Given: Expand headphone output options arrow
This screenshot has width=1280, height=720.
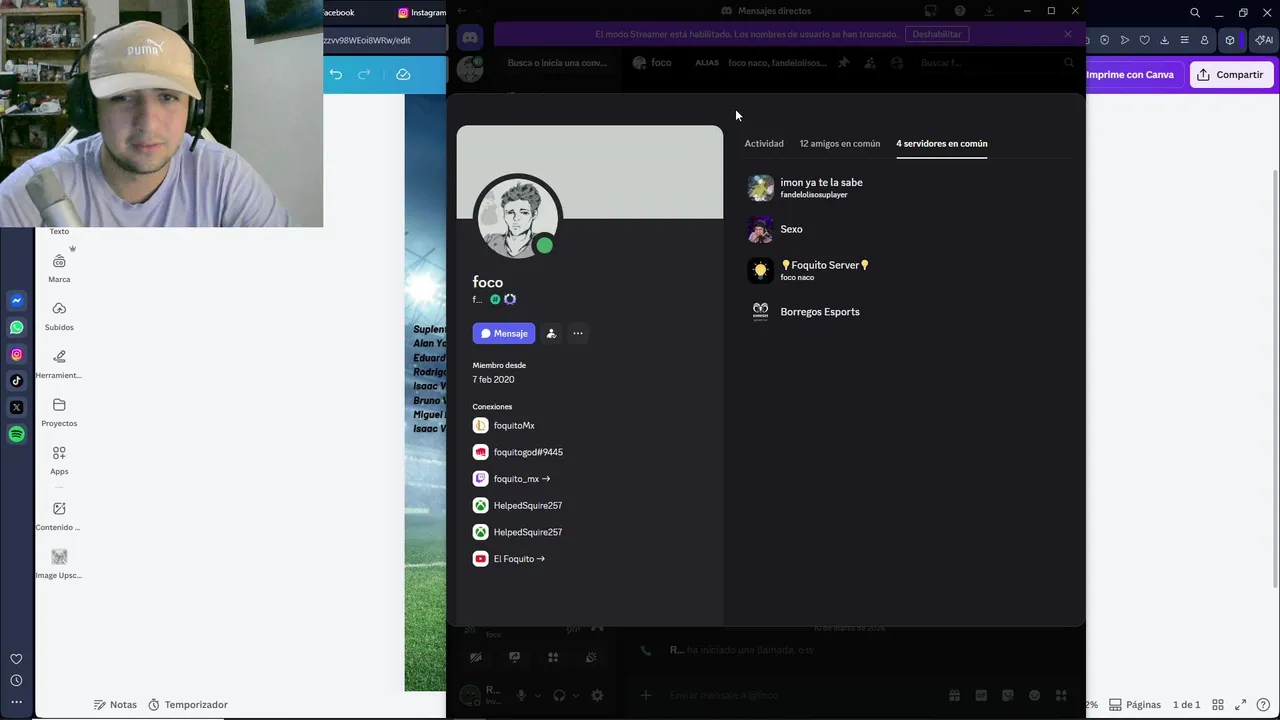Looking at the screenshot, I should click(576, 695).
